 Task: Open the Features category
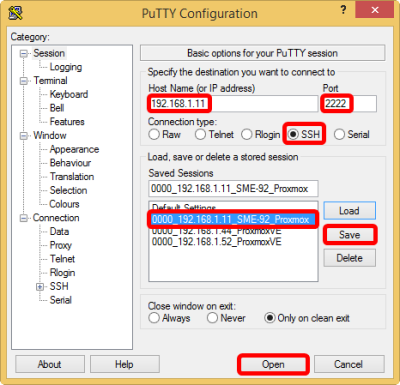point(67,122)
